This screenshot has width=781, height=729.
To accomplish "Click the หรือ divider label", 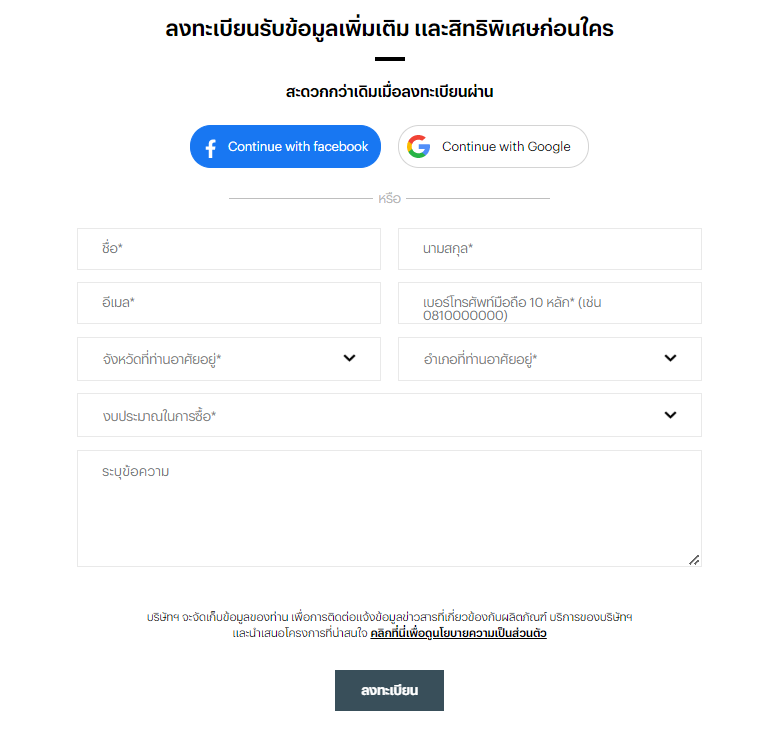I will pos(390,199).
